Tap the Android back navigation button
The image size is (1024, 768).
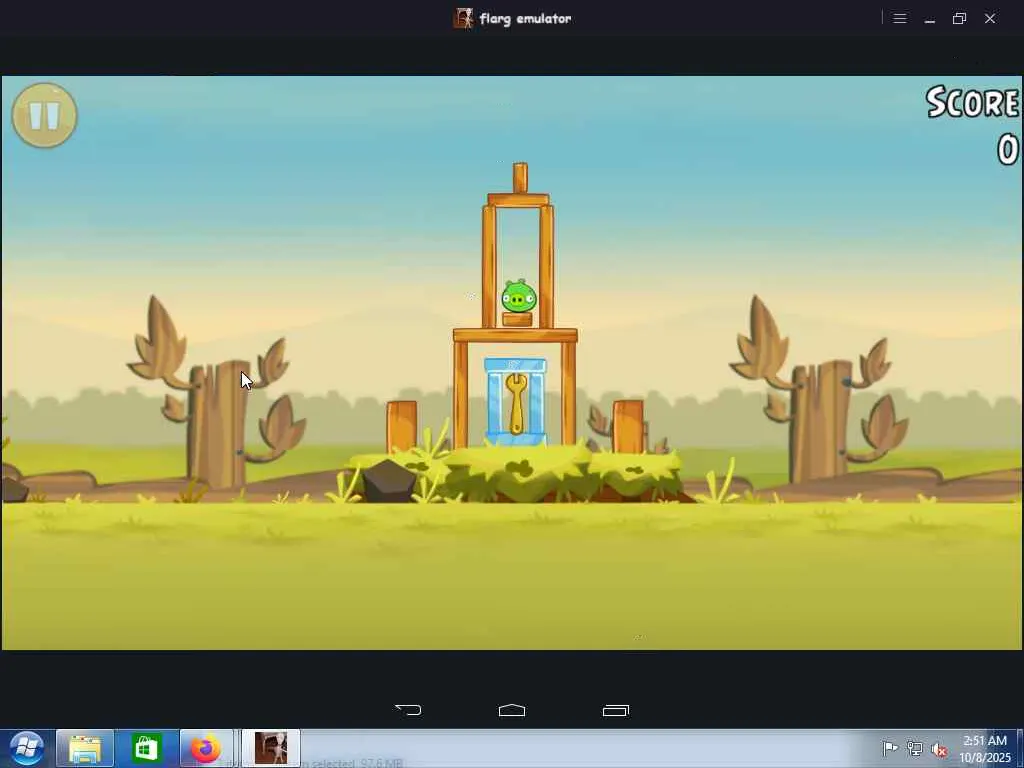[409, 710]
